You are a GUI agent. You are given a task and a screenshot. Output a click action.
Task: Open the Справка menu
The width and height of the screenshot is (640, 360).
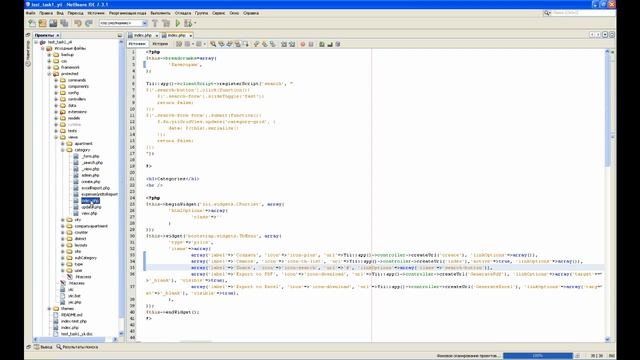point(251,13)
